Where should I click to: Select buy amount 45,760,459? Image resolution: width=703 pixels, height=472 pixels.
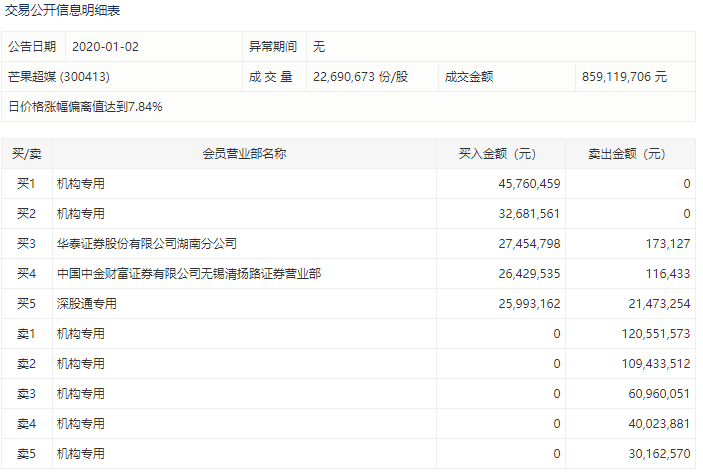(529, 184)
